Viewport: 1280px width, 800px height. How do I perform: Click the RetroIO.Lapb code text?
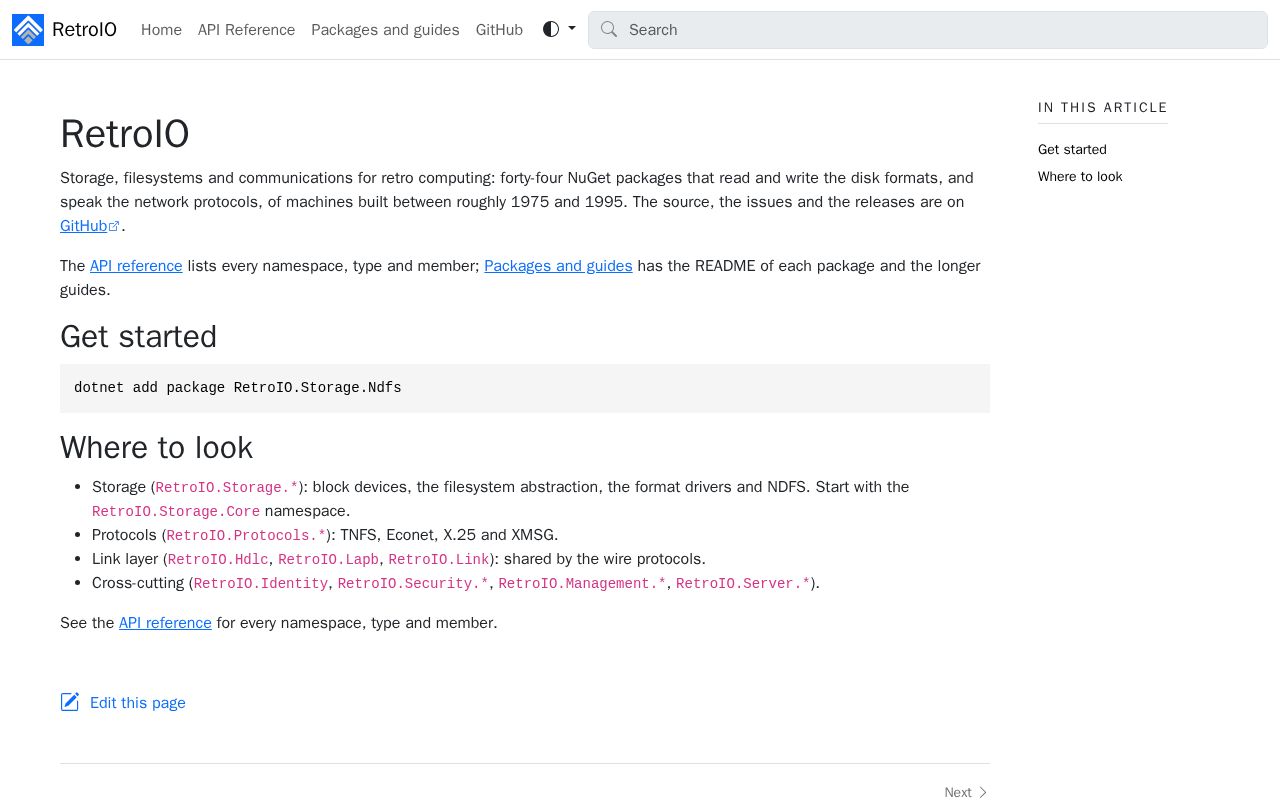[329, 560]
